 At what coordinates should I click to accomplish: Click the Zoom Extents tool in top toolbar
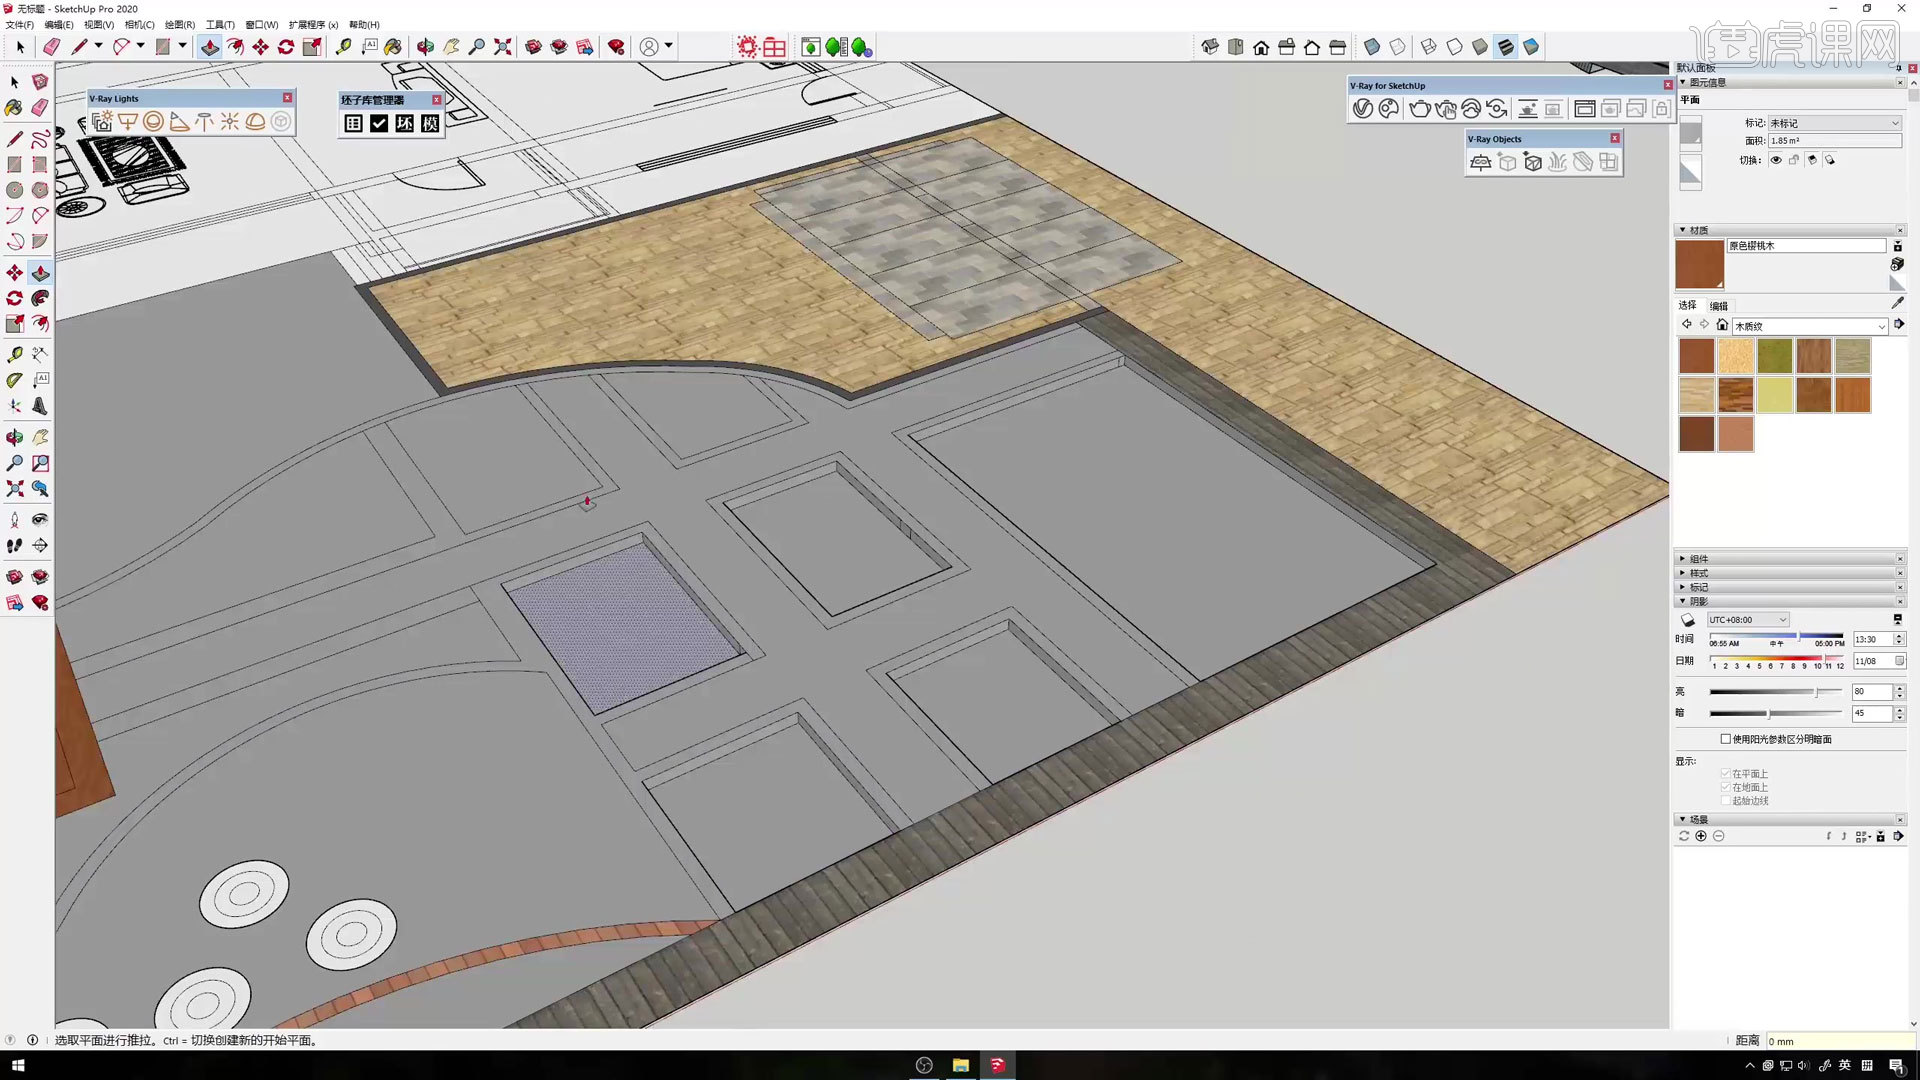coord(503,47)
